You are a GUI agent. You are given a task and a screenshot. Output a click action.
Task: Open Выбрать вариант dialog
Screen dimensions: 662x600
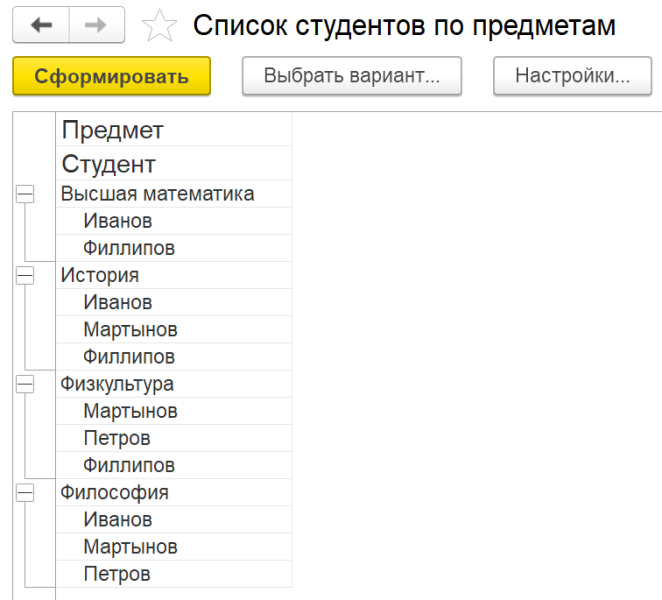[351, 76]
